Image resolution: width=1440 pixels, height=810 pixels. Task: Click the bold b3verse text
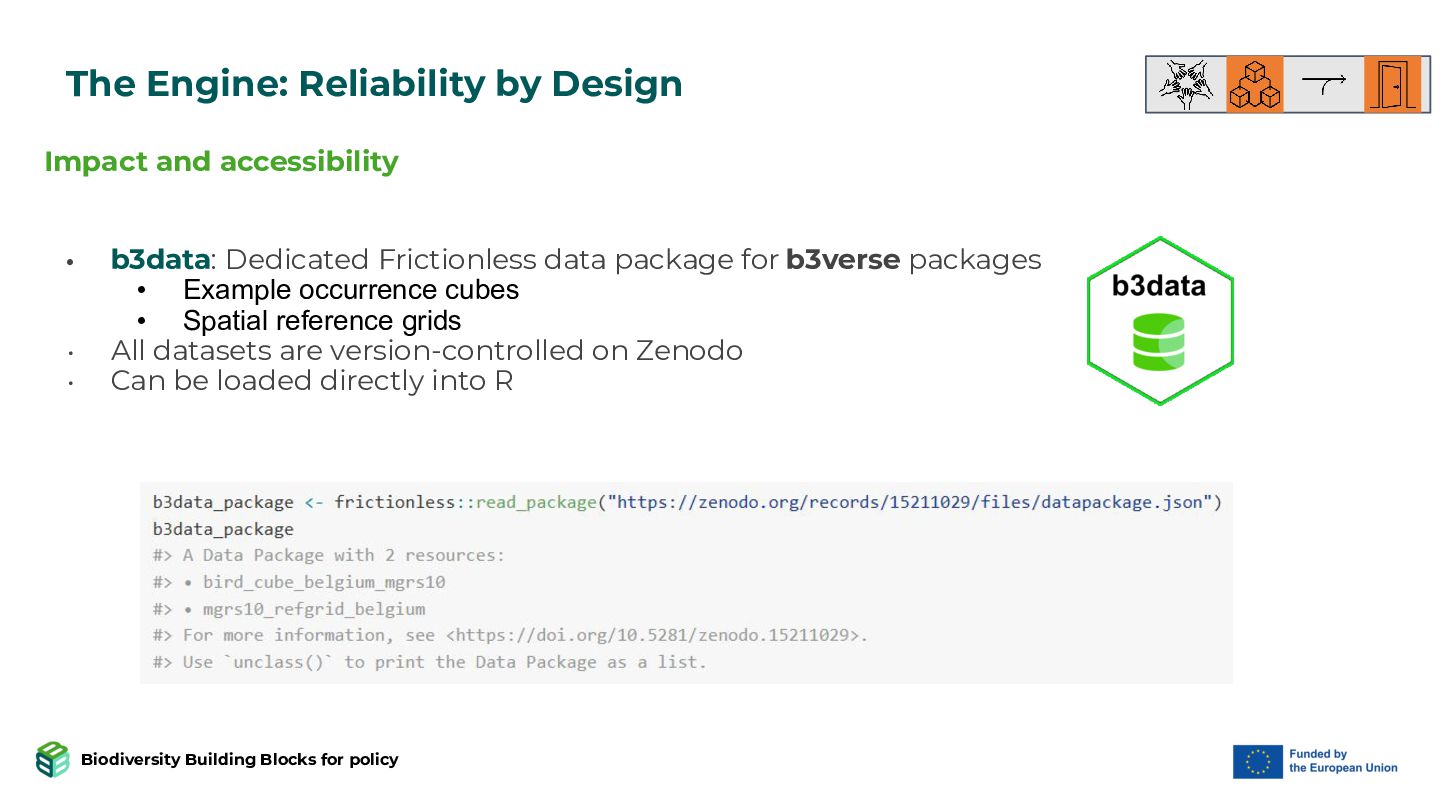tap(843, 260)
